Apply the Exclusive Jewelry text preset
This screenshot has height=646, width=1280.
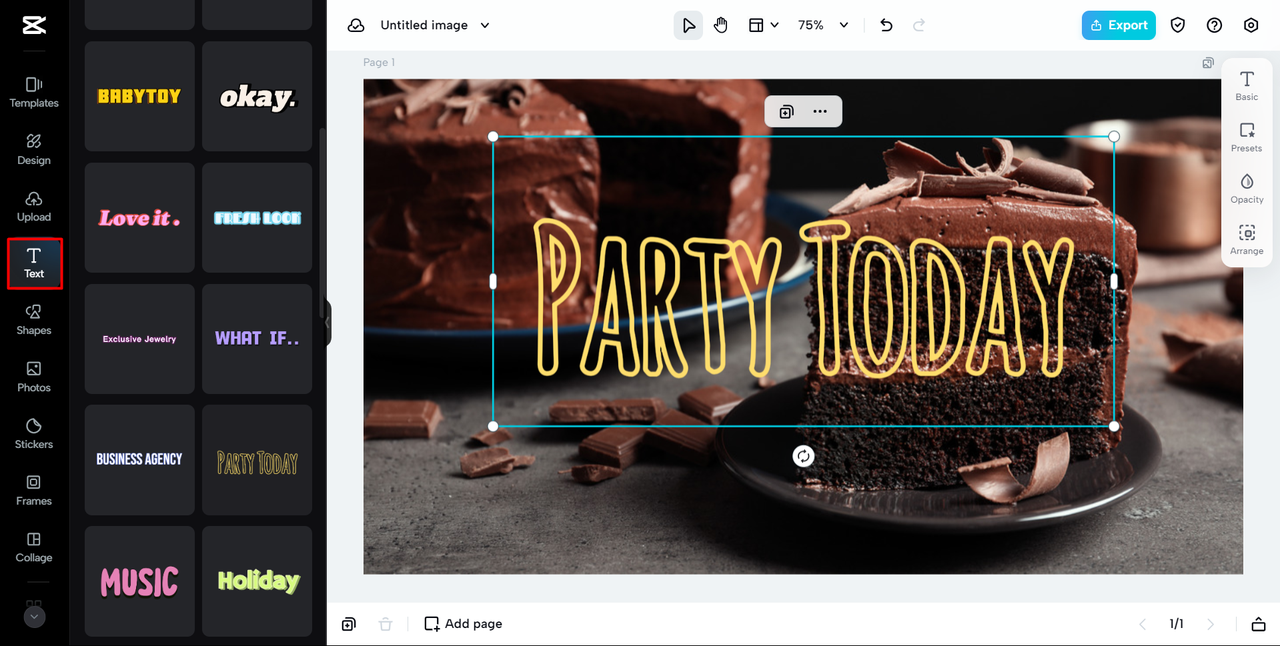coord(139,339)
